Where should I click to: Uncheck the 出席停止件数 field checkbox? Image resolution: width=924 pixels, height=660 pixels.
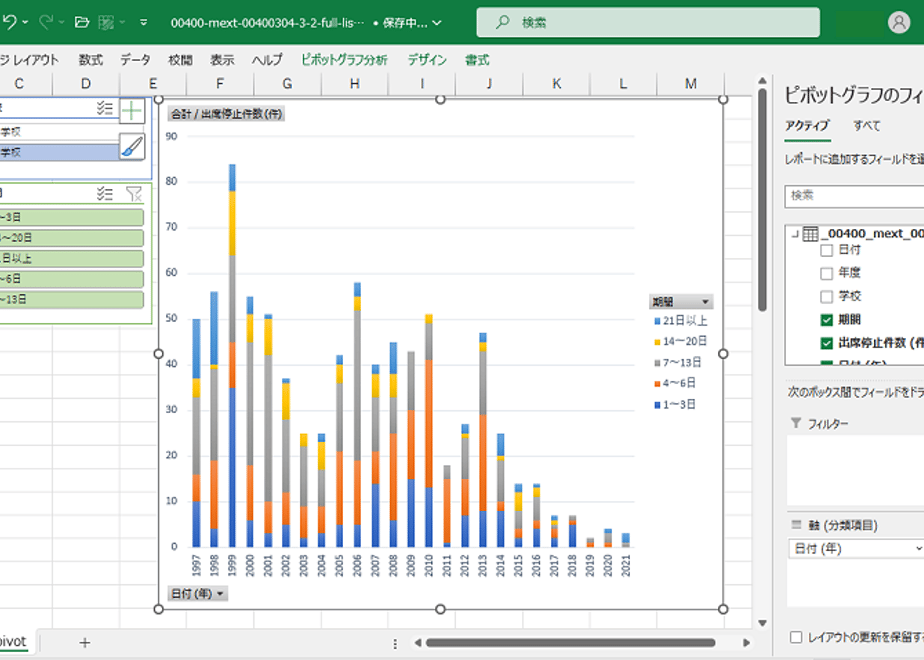click(827, 343)
